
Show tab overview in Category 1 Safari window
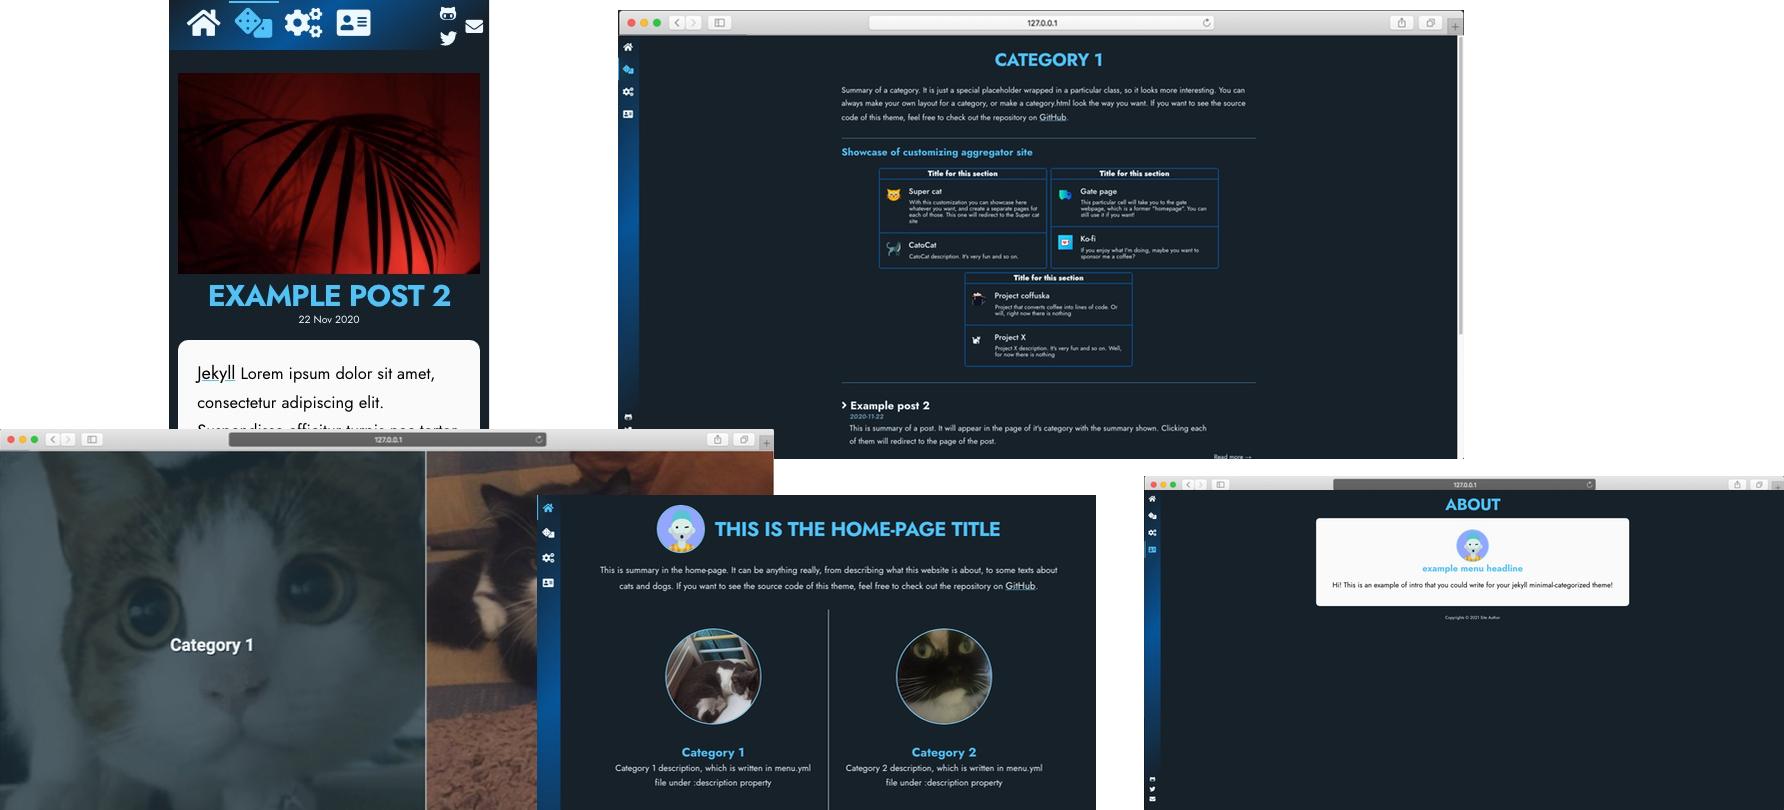tap(1430, 23)
